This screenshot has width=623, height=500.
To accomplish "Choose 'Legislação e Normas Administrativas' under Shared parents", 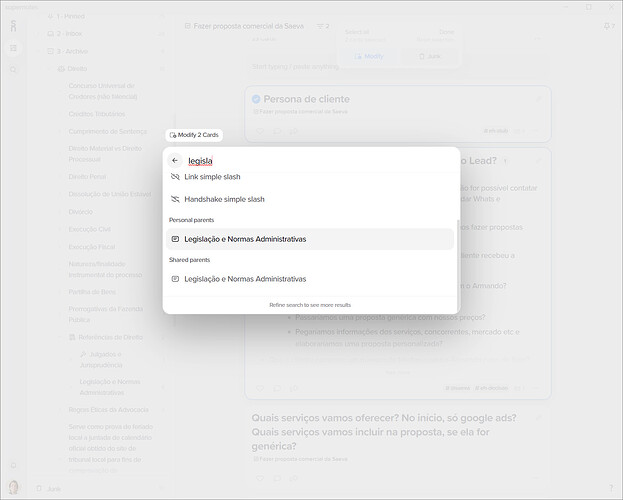I will 310,279.
